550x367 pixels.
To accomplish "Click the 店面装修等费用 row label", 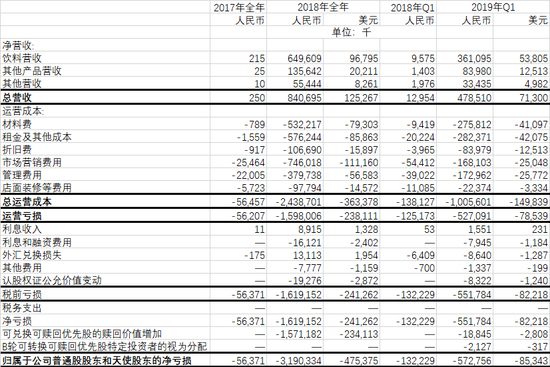I will (x=36, y=188).
